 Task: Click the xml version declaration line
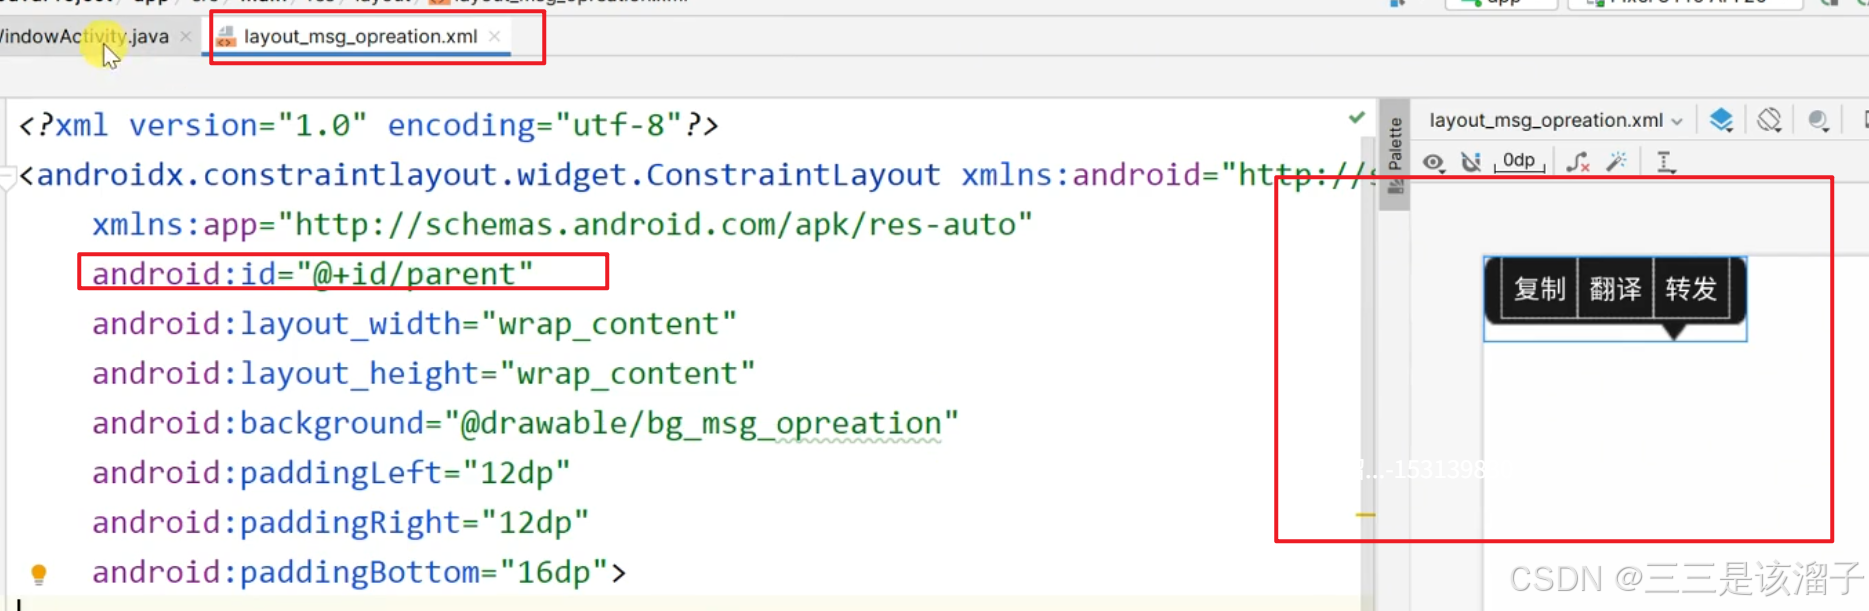tap(369, 126)
